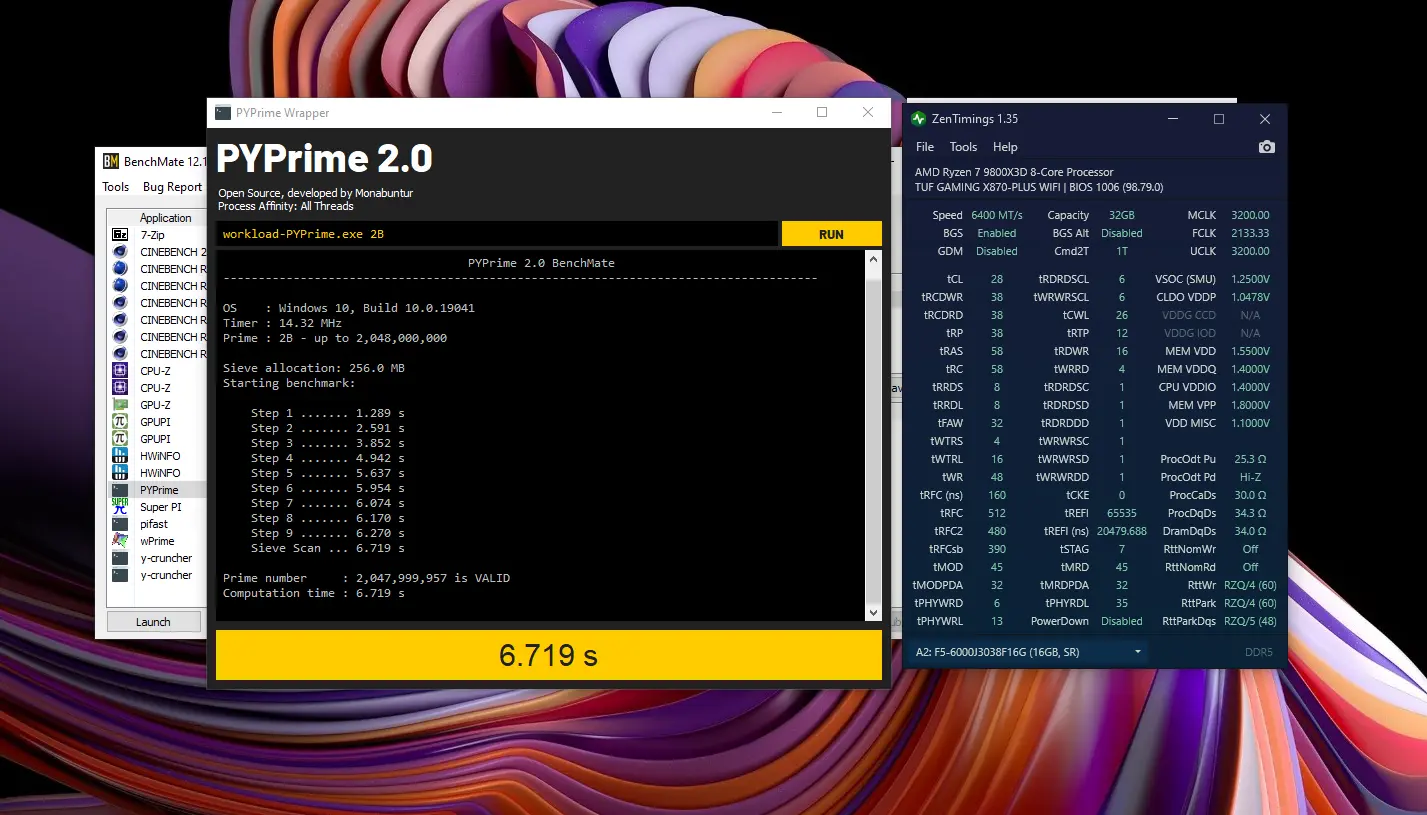This screenshot has width=1427, height=815.
Task: Click the MEM VDD value 1.5500V
Action: (x=1250, y=351)
